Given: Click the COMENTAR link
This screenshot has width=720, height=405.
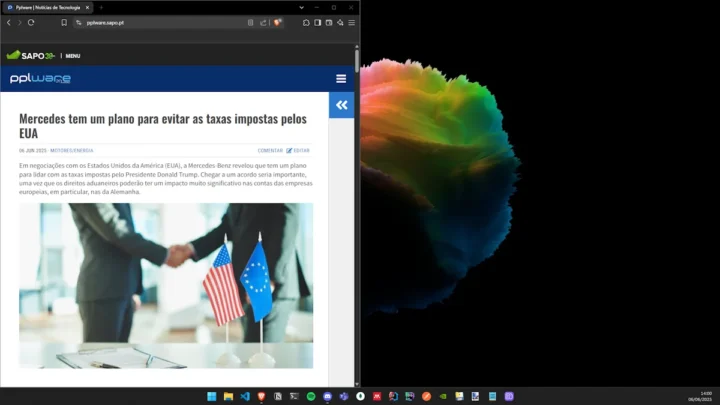Looking at the screenshot, I should pos(270,150).
